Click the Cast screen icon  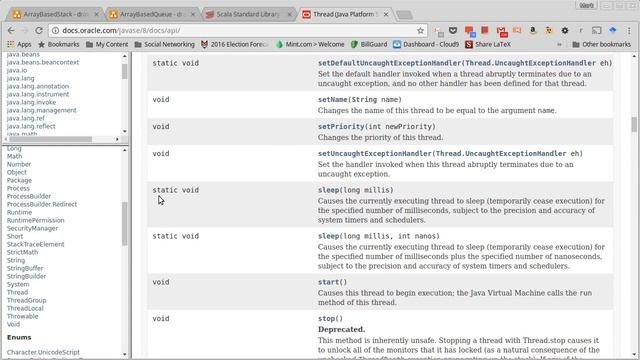pyautogui.click(x=597, y=31)
